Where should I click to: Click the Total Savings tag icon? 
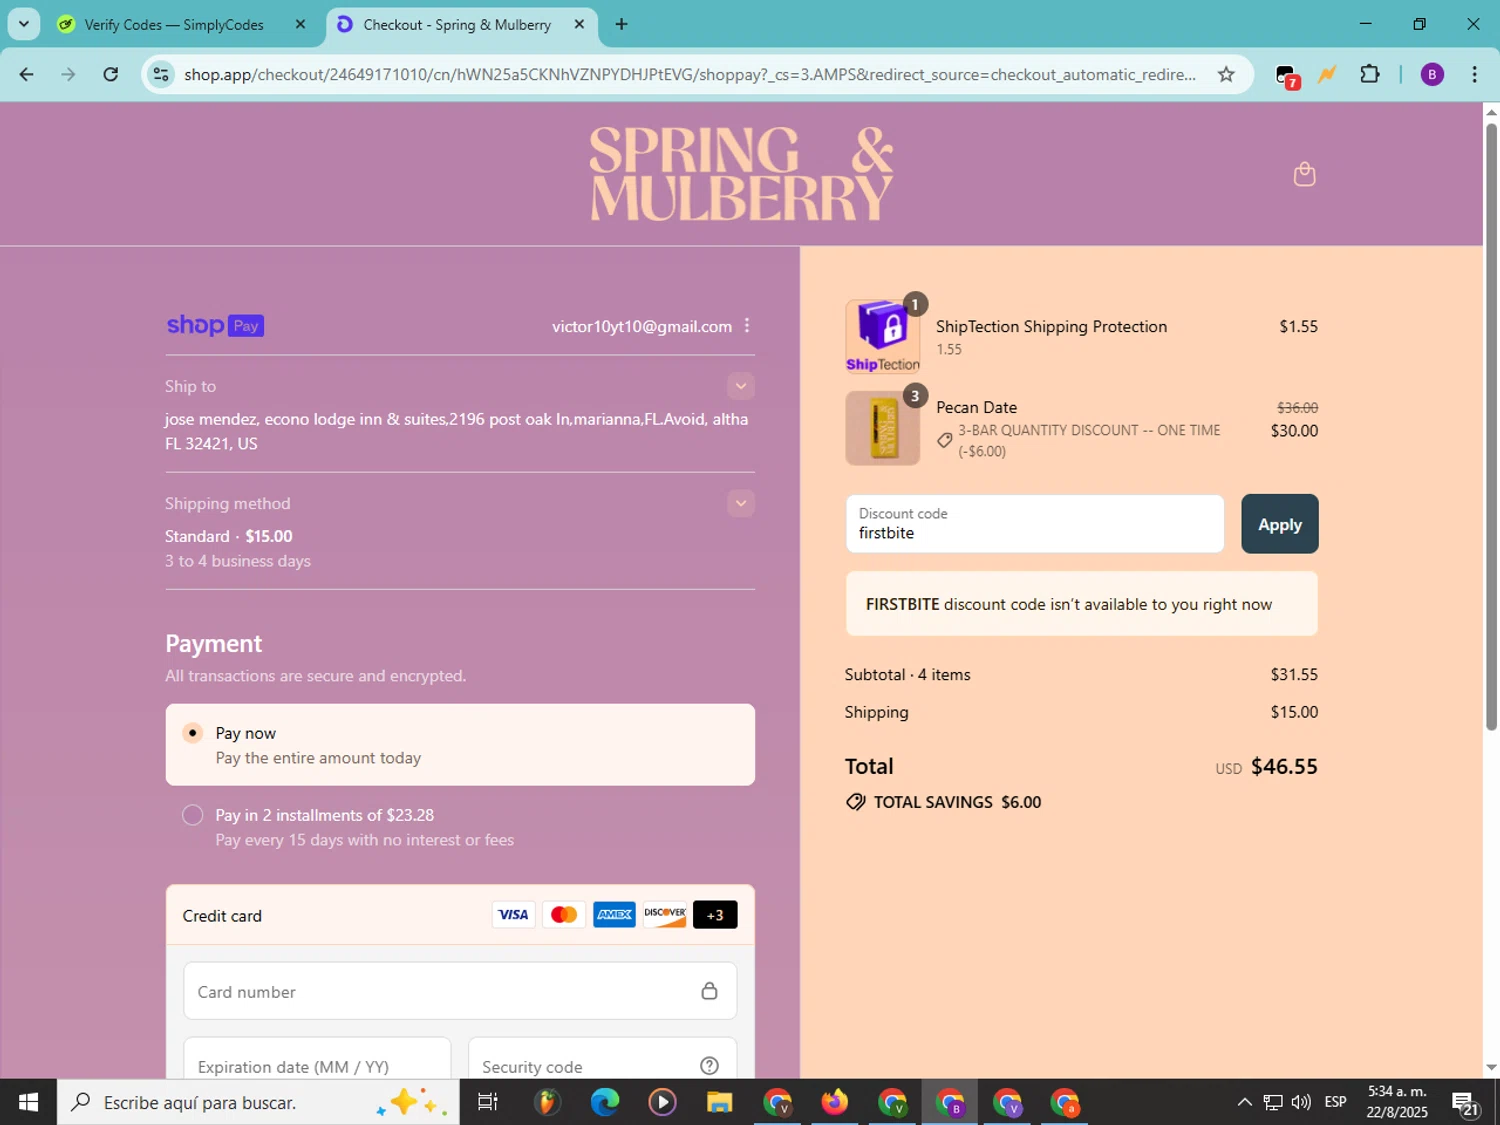(856, 802)
